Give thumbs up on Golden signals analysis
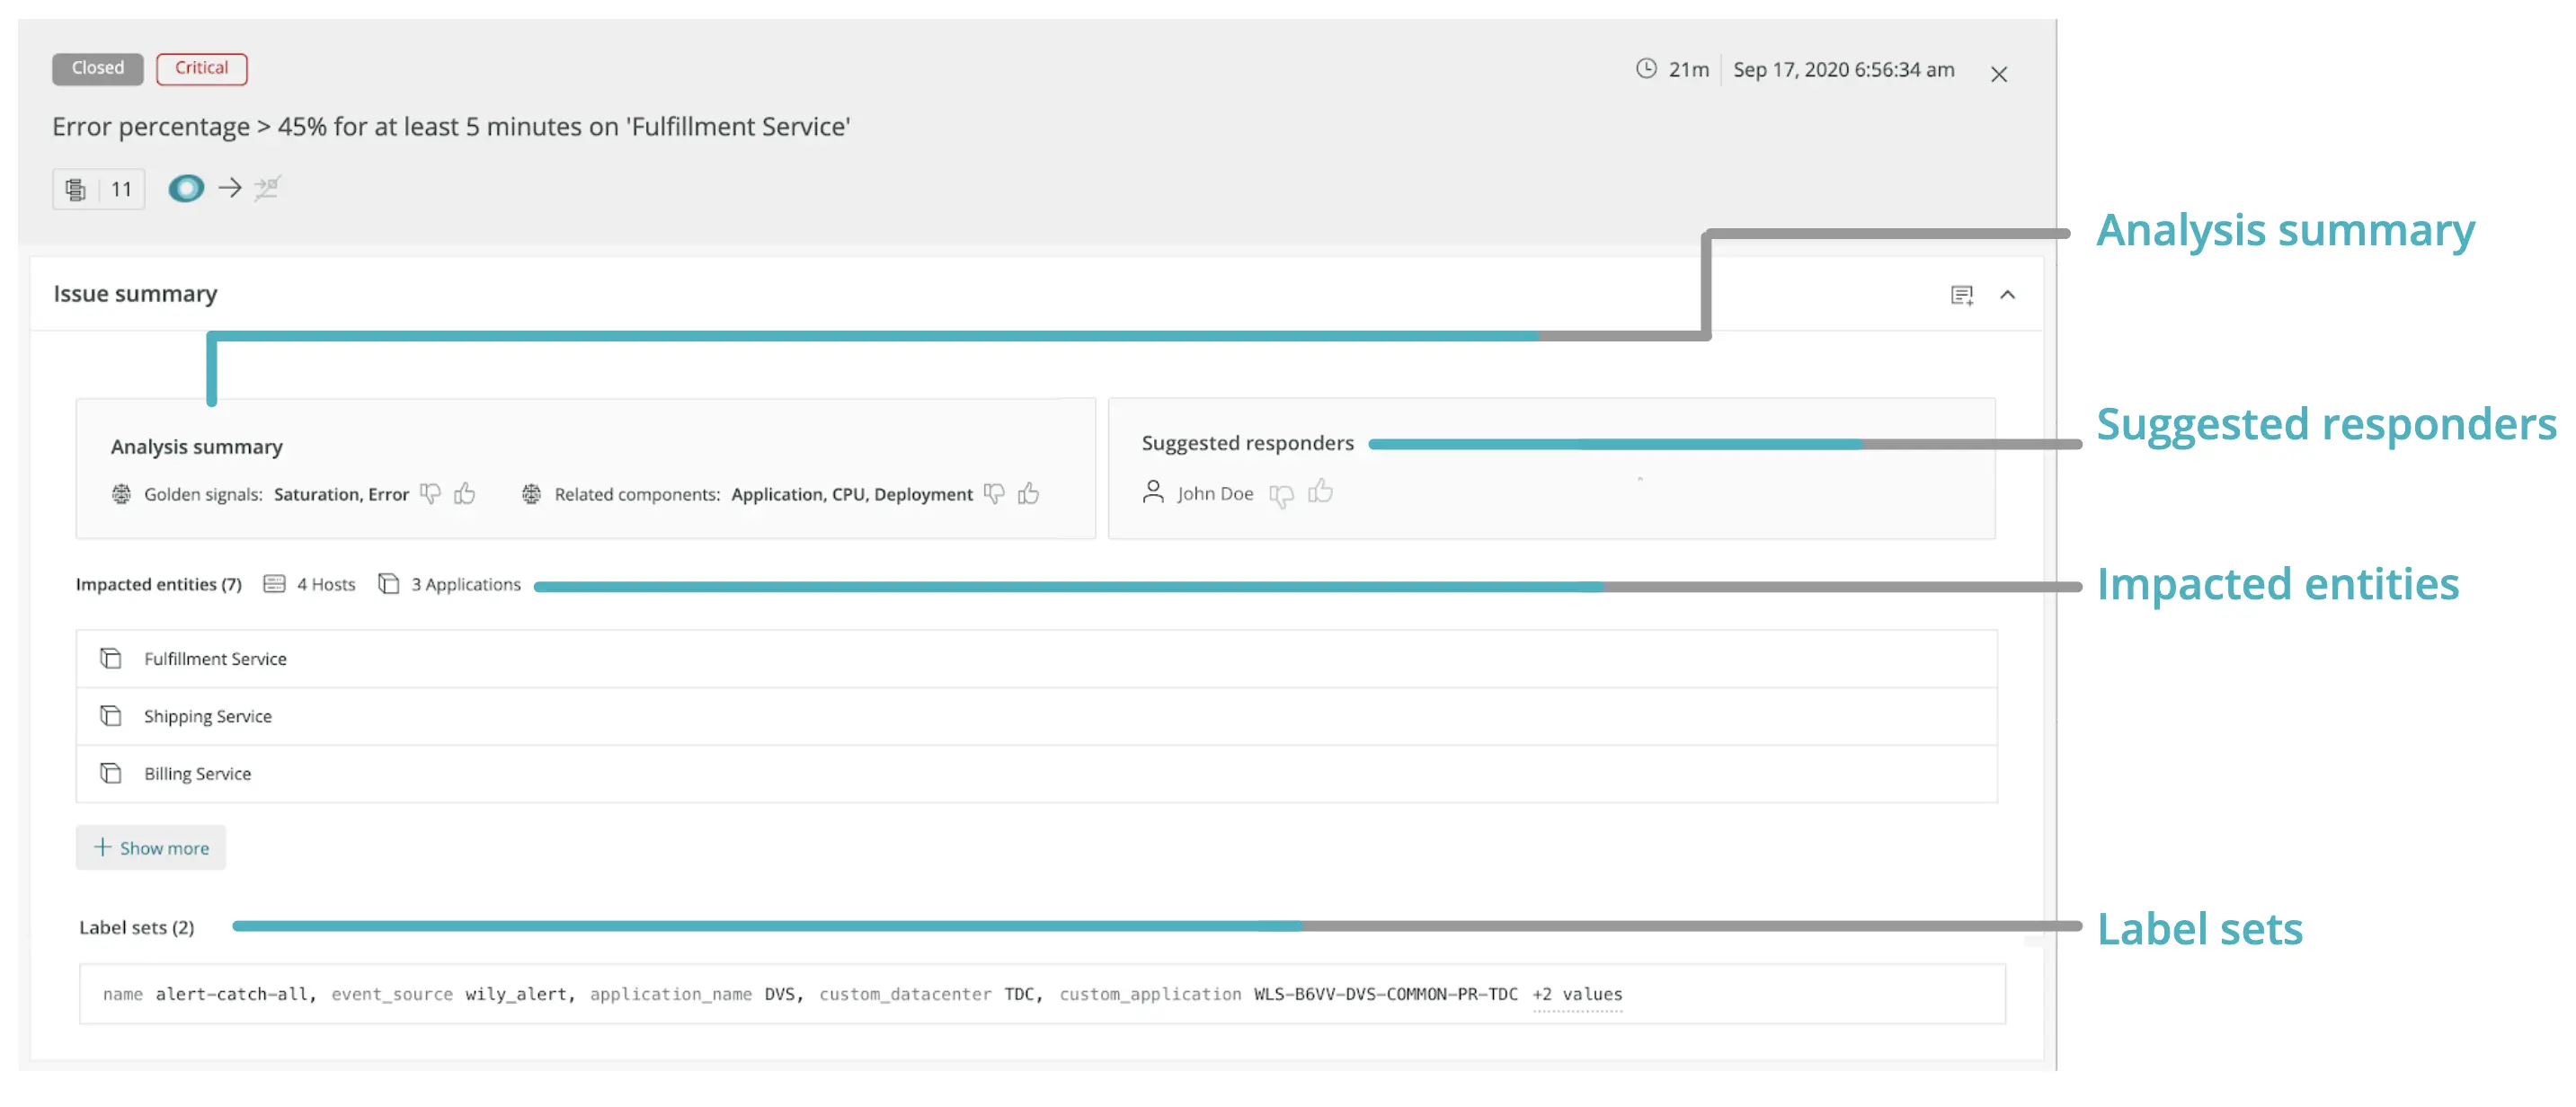 pos(464,493)
